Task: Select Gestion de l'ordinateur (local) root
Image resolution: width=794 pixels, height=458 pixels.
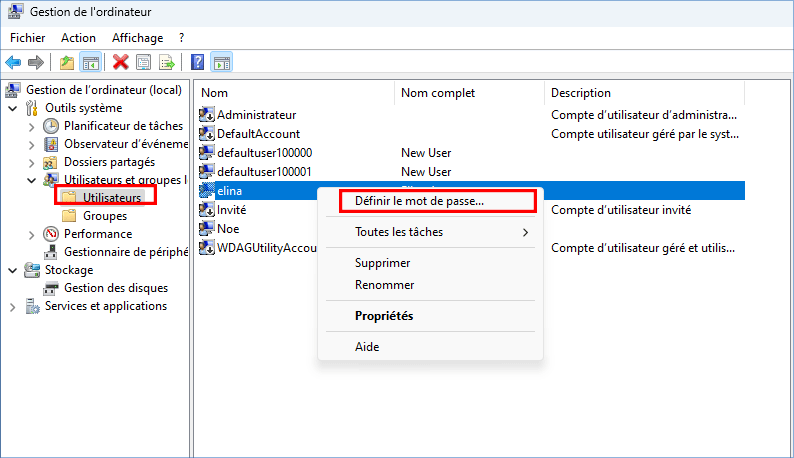Action: [x=104, y=90]
